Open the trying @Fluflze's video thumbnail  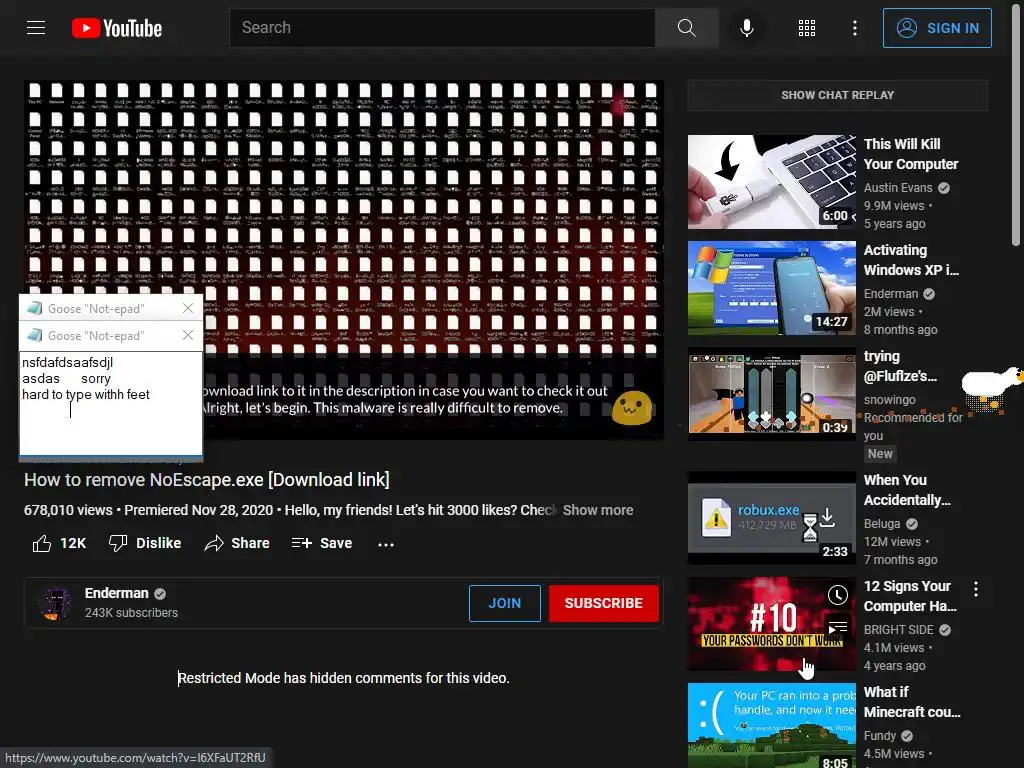coord(772,394)
